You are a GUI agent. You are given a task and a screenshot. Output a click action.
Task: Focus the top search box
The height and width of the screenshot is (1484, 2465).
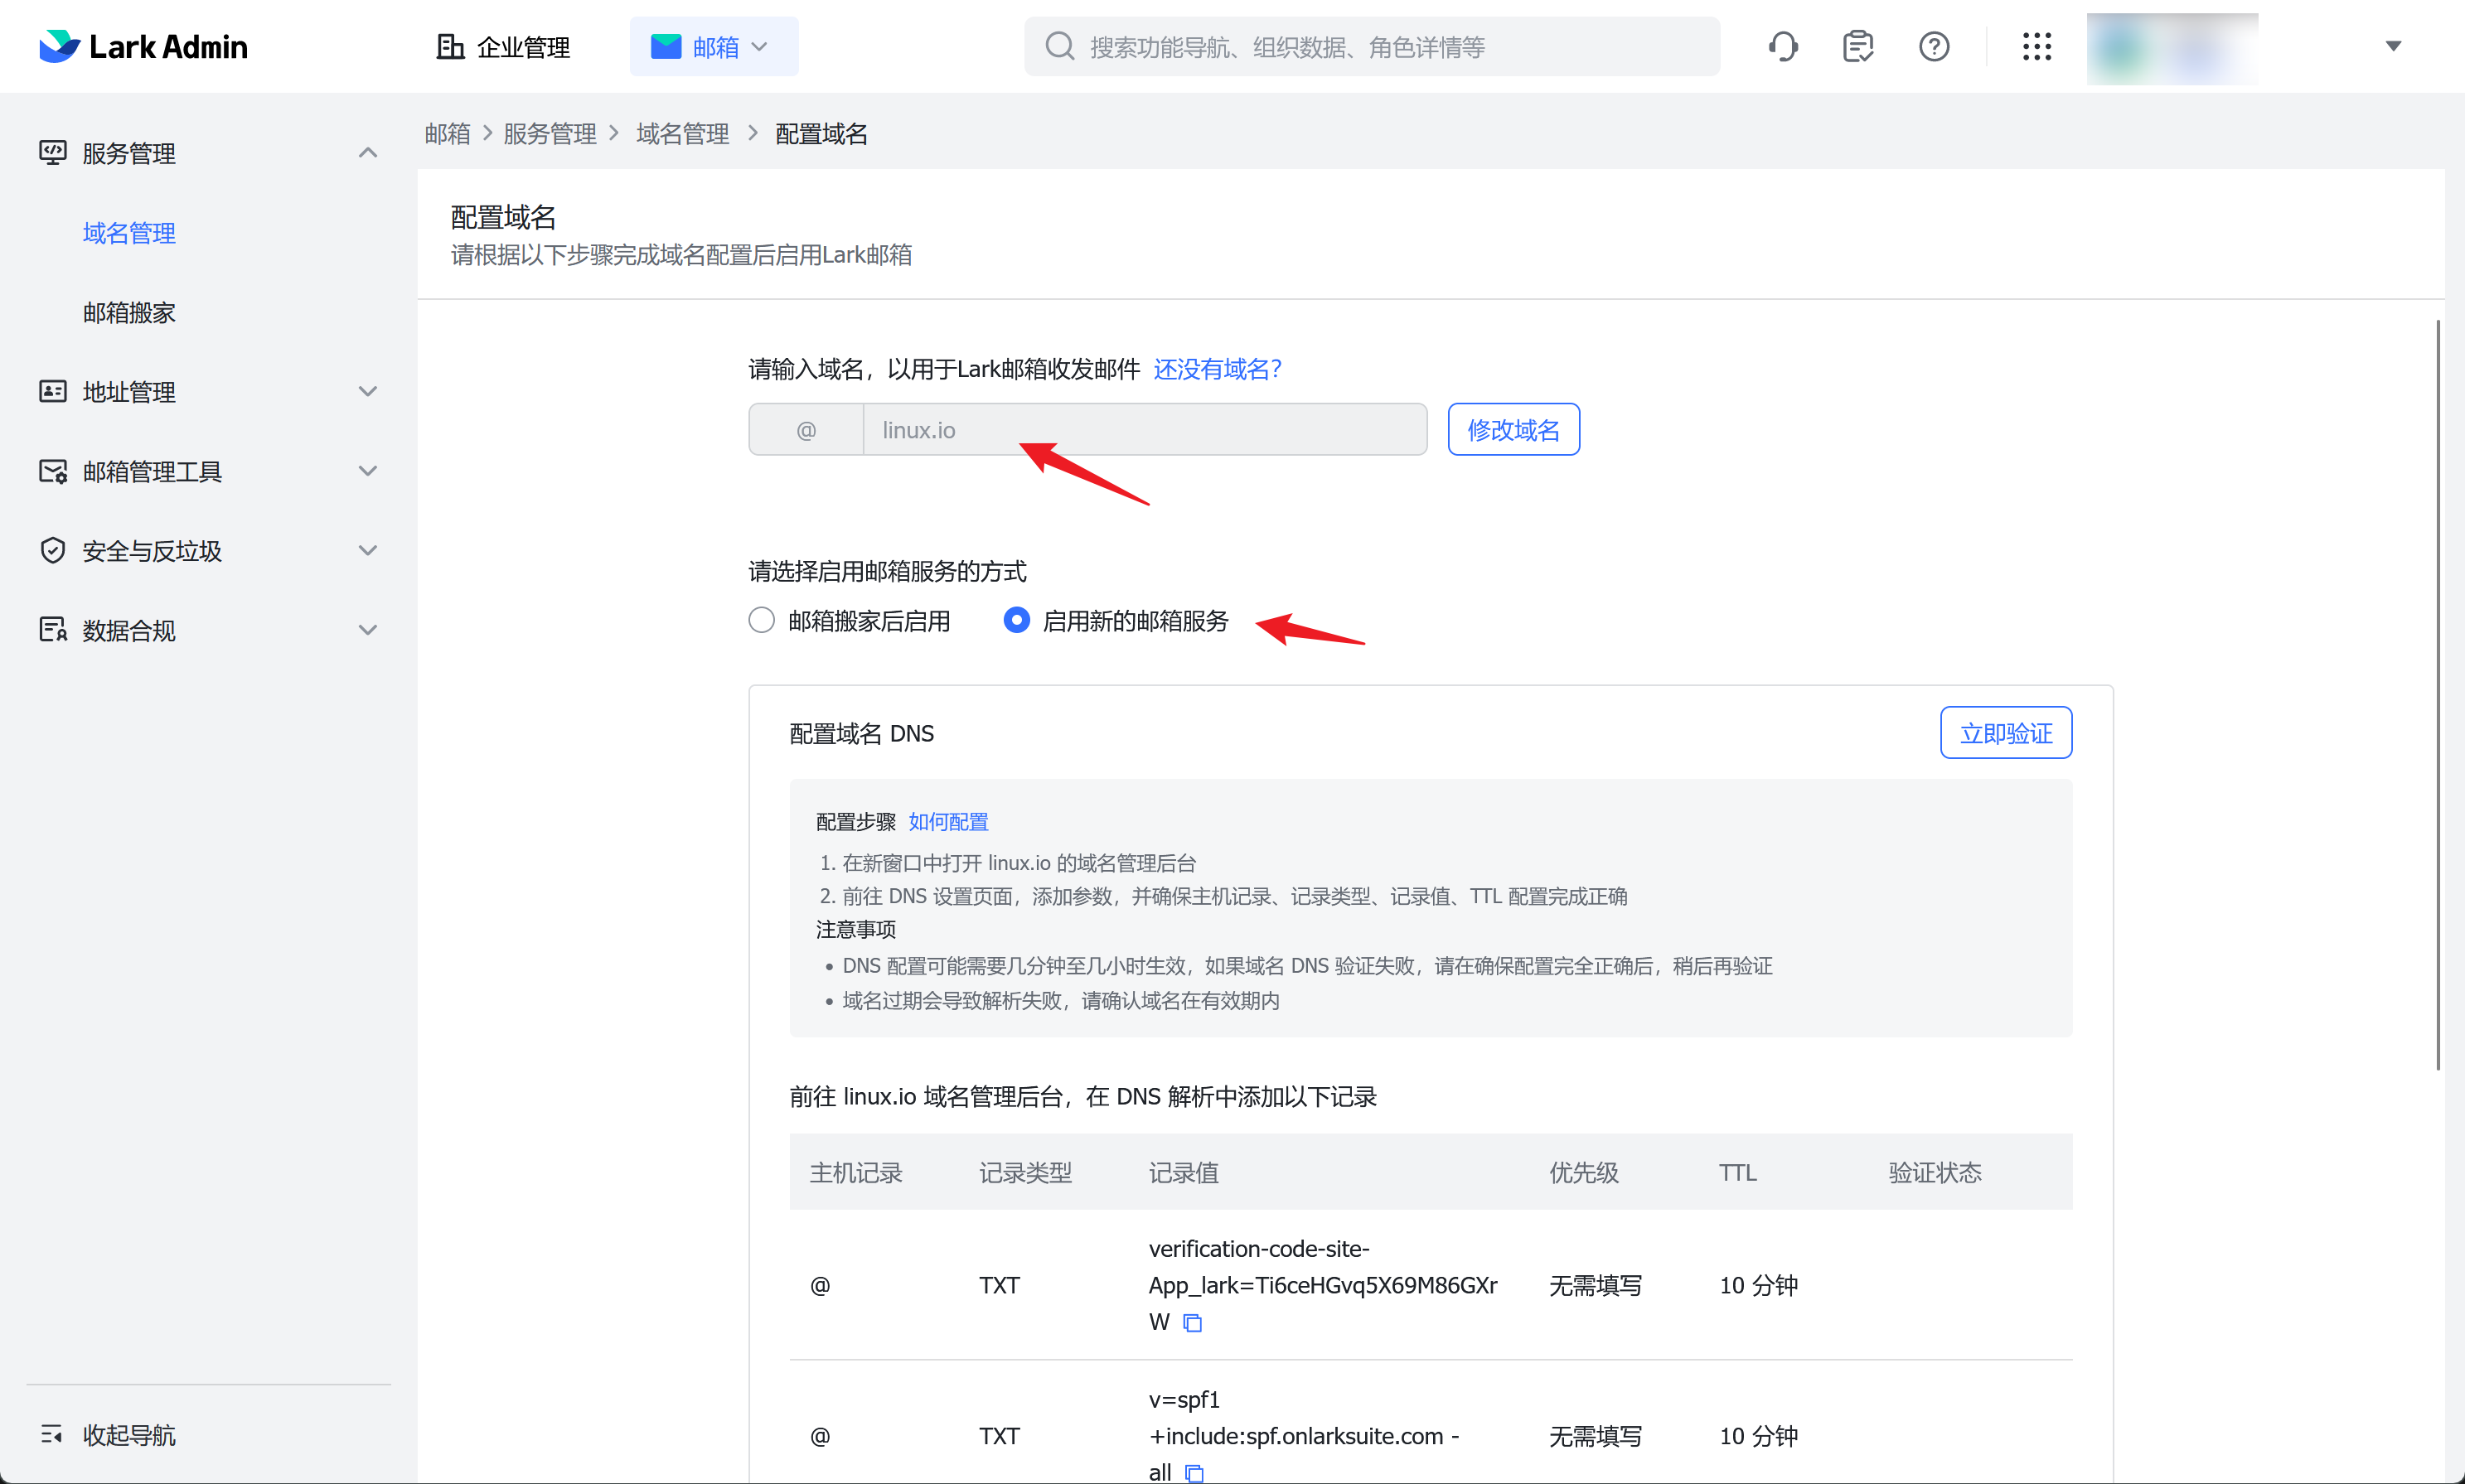pyautogui.click(x=1371, y=46)
